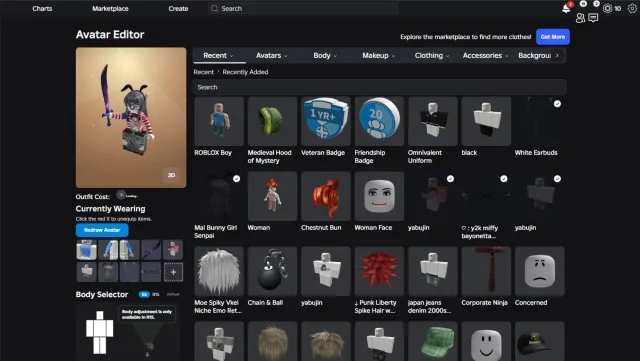Click the white body figure in Body Selector
Screen dimensions: 640x361
(x=99, y=332)
